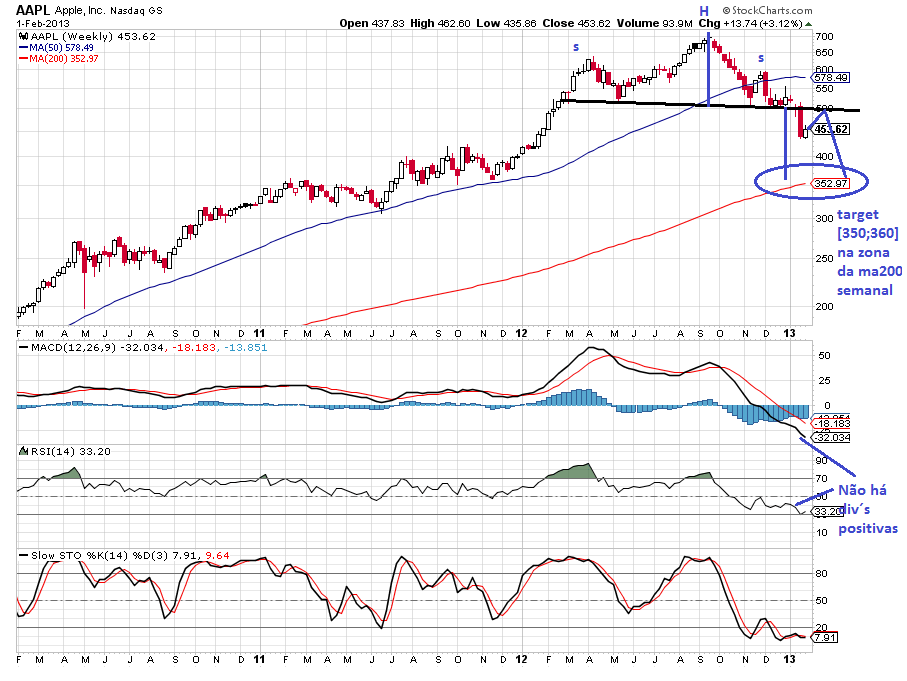This screenshot has height=681, width=907.
Task: Click the blue '-13.851' value in MACD legend
Action: pyautogui.click(x=245, y=348)
